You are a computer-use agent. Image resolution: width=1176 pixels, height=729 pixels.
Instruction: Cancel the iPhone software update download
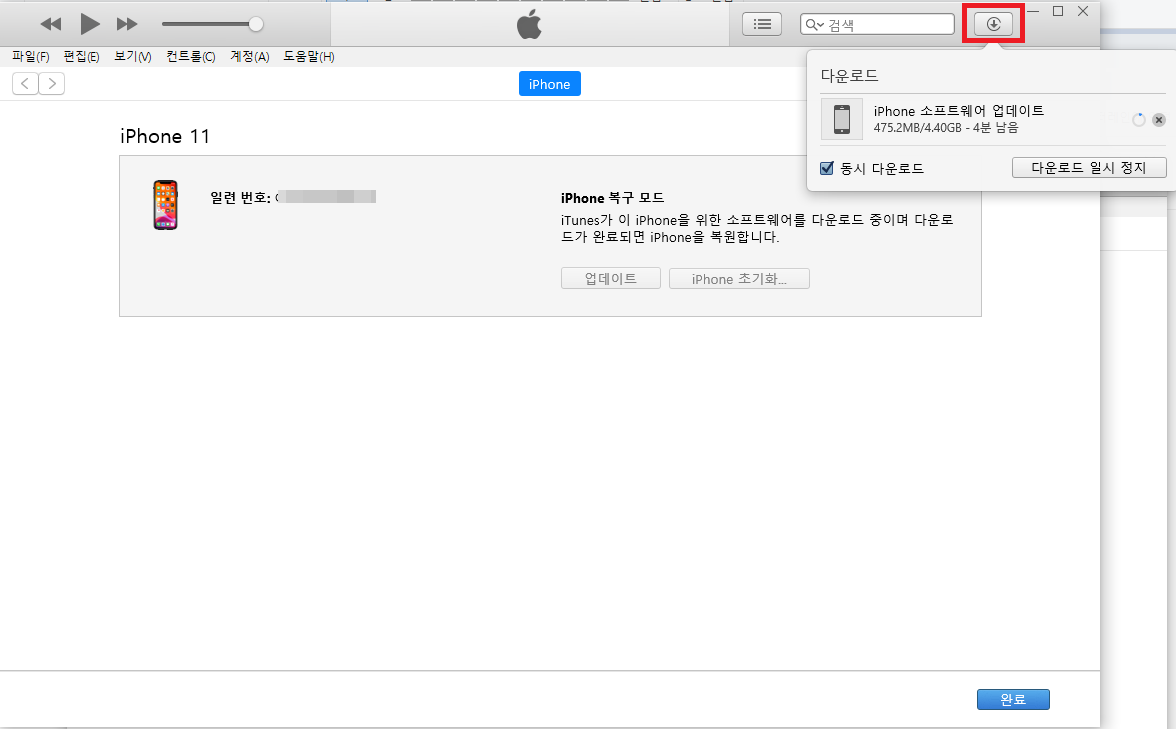[1159, 120]
